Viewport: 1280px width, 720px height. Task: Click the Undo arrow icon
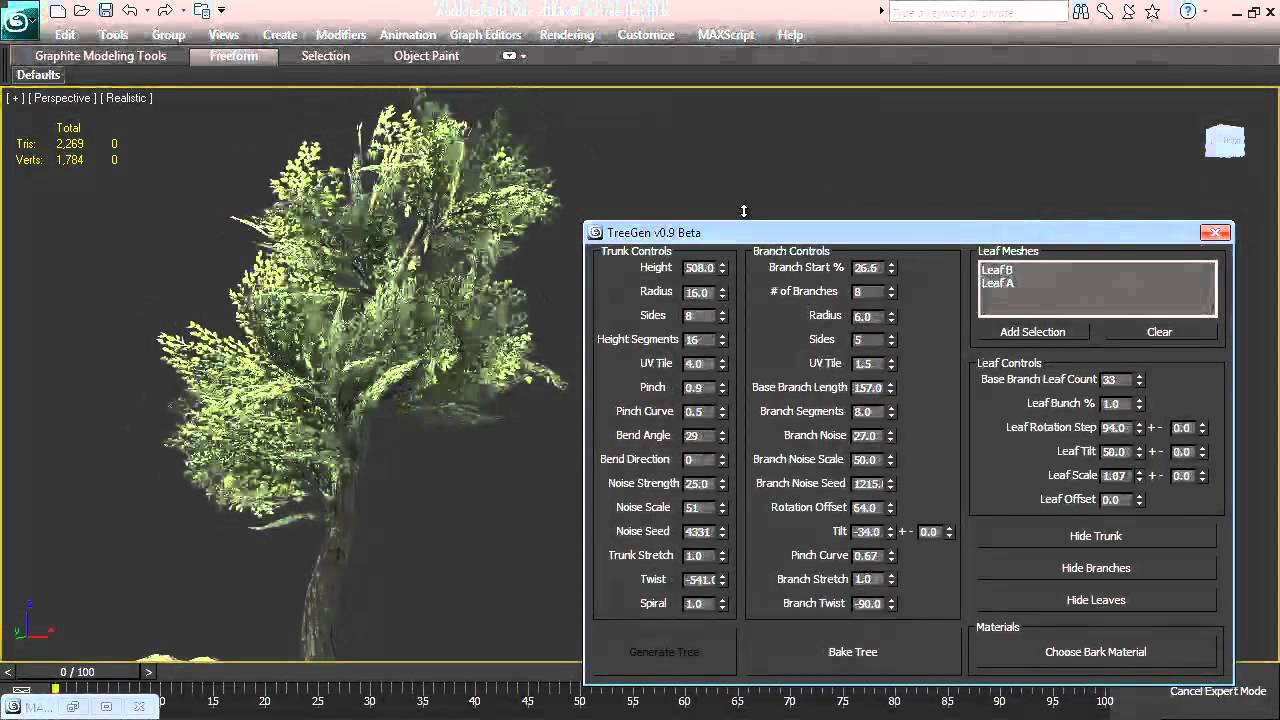tap(129, 11)
